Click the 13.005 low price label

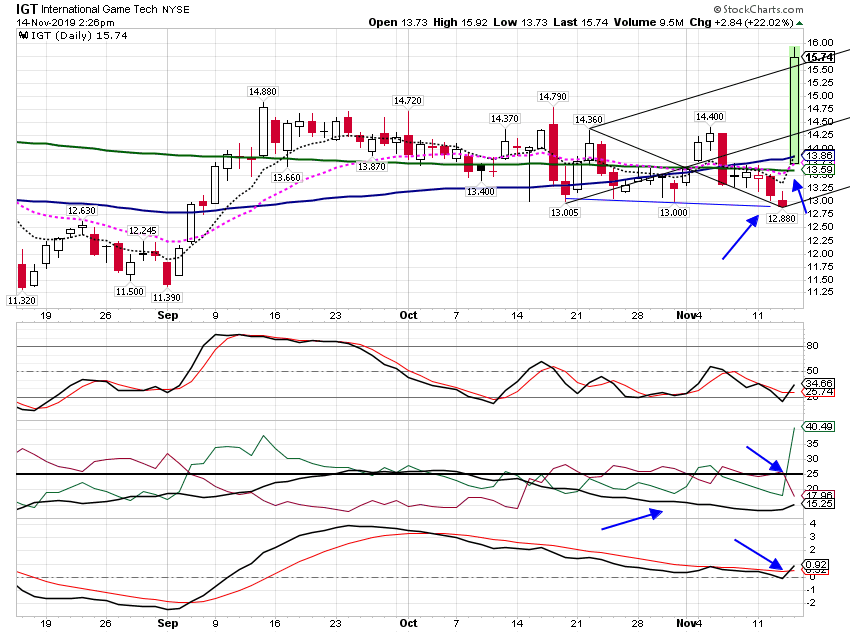point(564,212)
